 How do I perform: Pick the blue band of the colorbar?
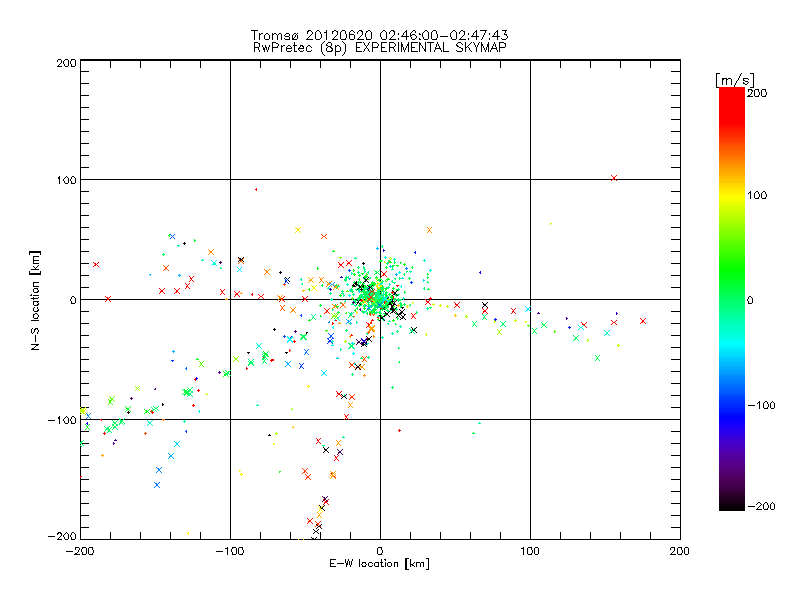point(732,400)
